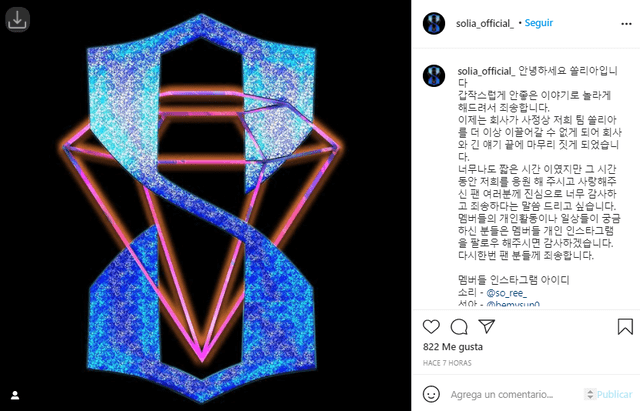Viewport: 640px width, 411px height.
Task: Focus the Agrega un comentario field
Action: (502, 394)
